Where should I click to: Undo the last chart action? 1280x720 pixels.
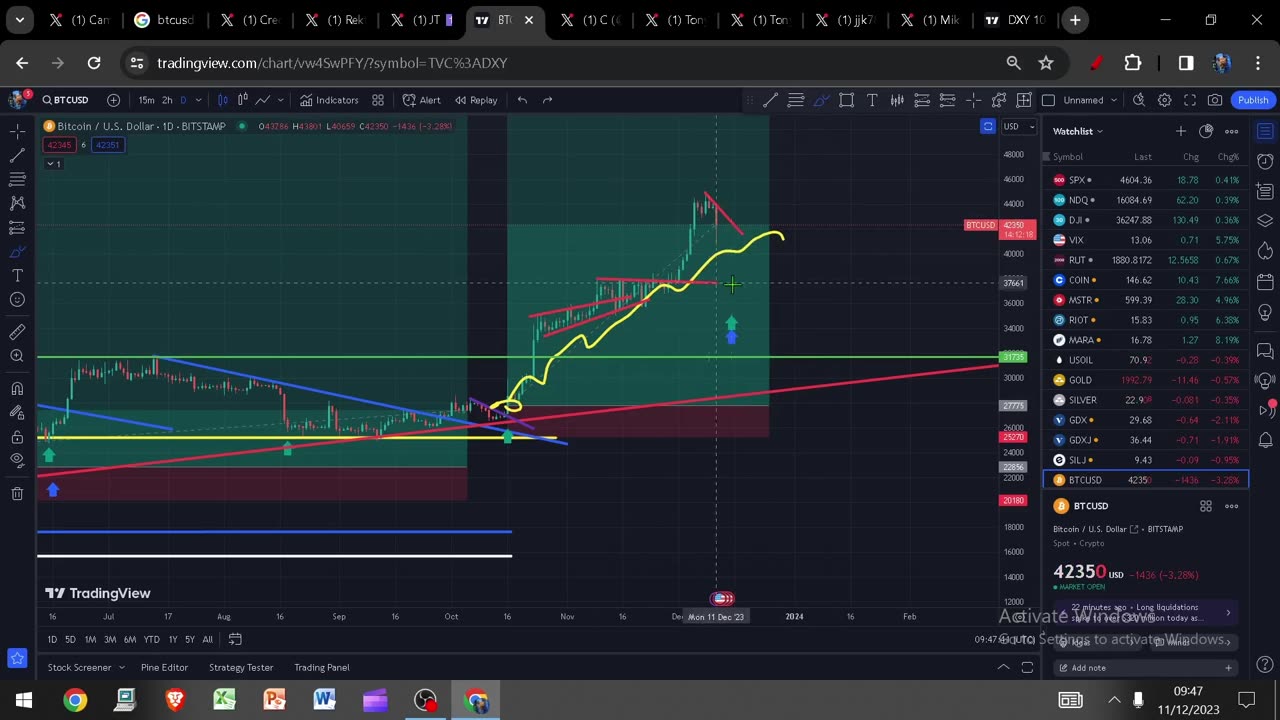(x=522, y=100)
